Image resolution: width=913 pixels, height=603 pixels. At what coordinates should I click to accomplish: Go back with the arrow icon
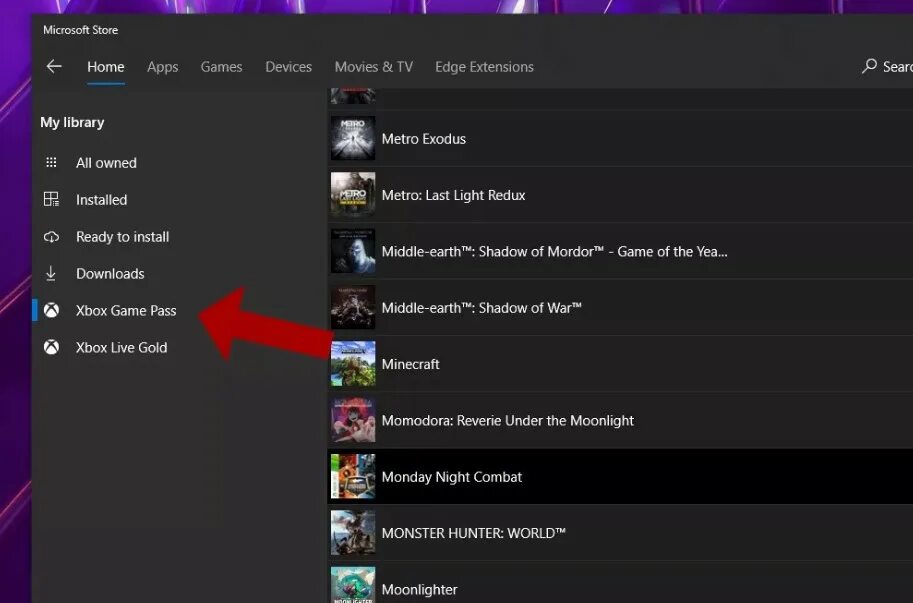coord(54,66)
